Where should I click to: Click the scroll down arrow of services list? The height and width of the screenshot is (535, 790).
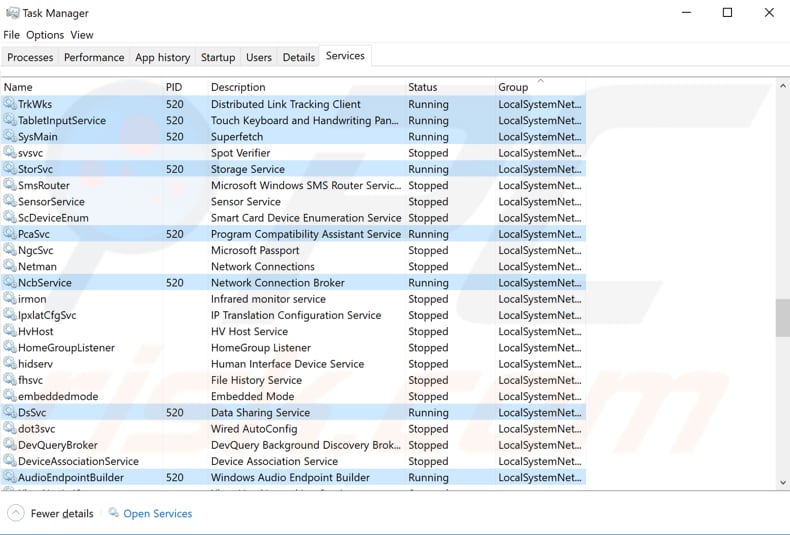tap(782, 483)
